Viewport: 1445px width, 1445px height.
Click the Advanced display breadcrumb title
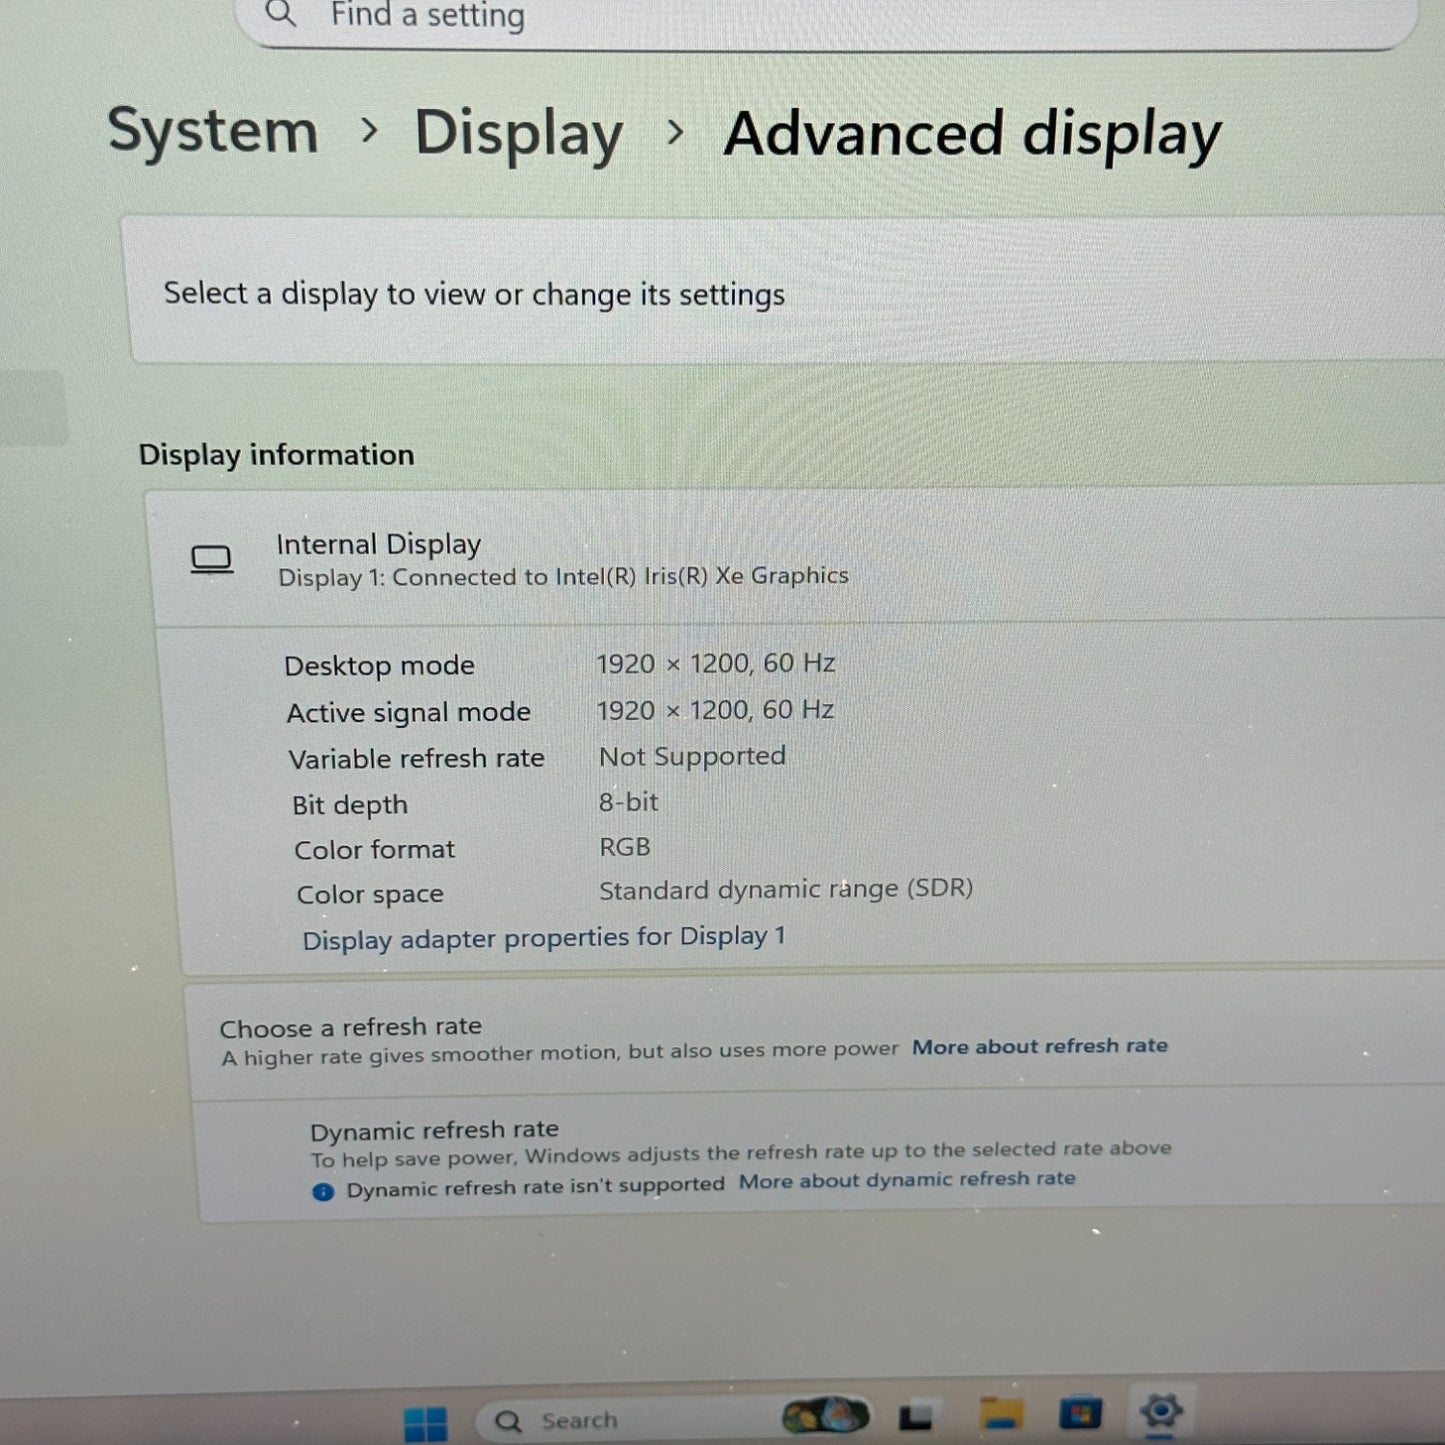(x=972, y=134)
